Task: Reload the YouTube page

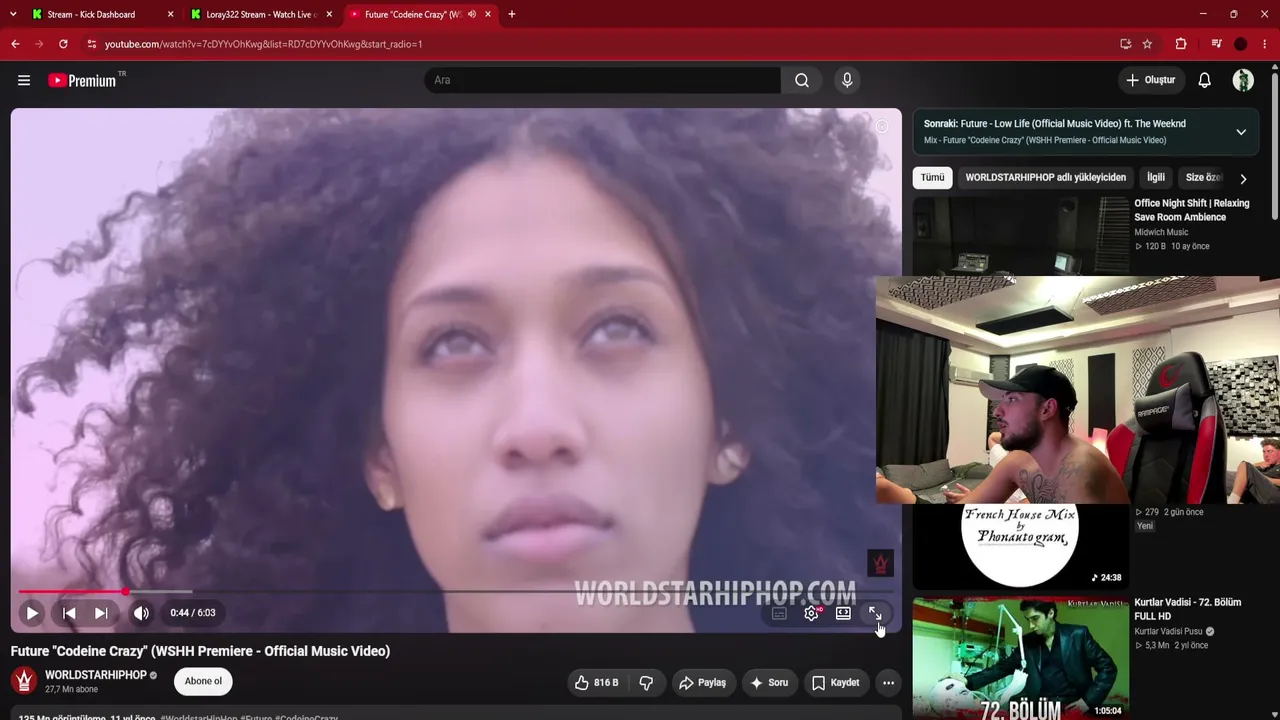Action: pos(63,44)
